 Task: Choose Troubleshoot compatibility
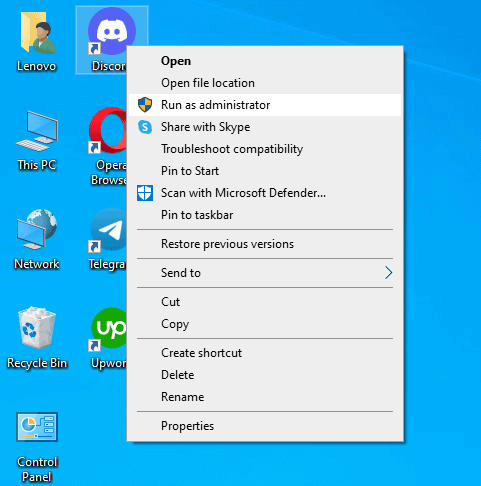pos(265,149)
